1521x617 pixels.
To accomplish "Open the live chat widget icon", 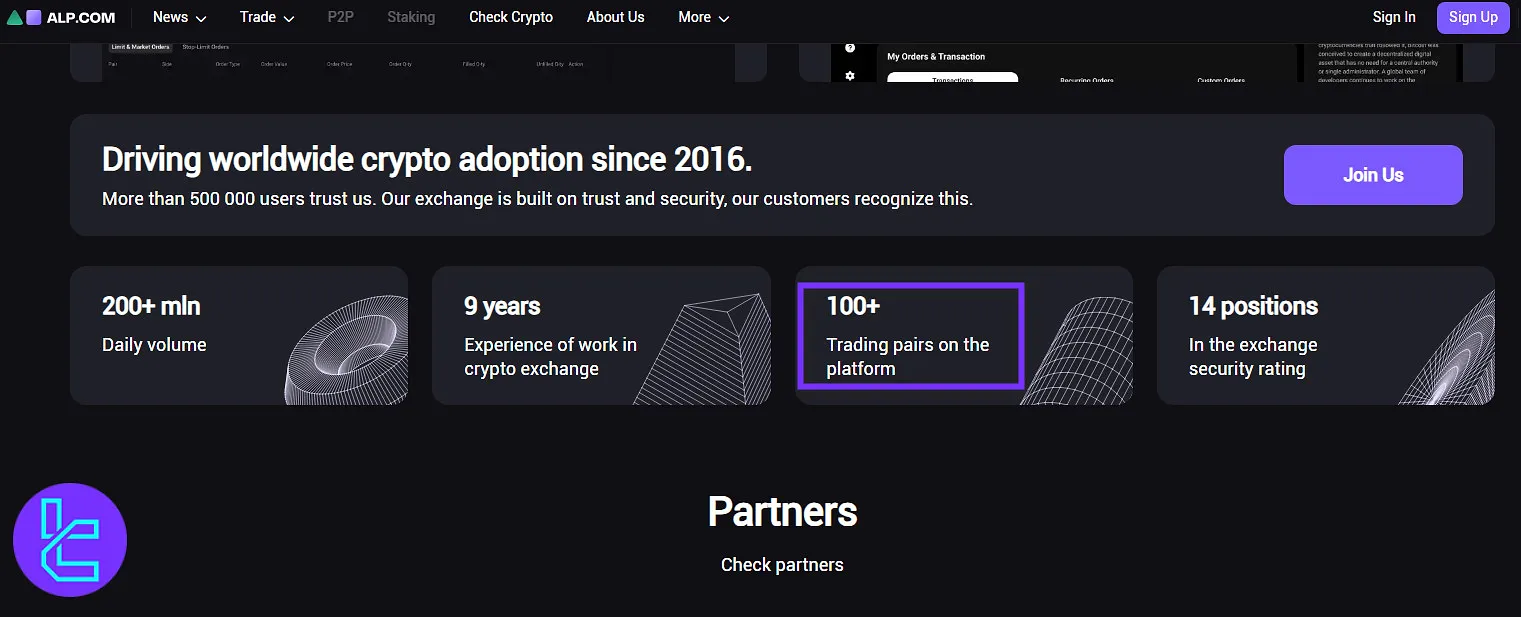I will [69, 539].
